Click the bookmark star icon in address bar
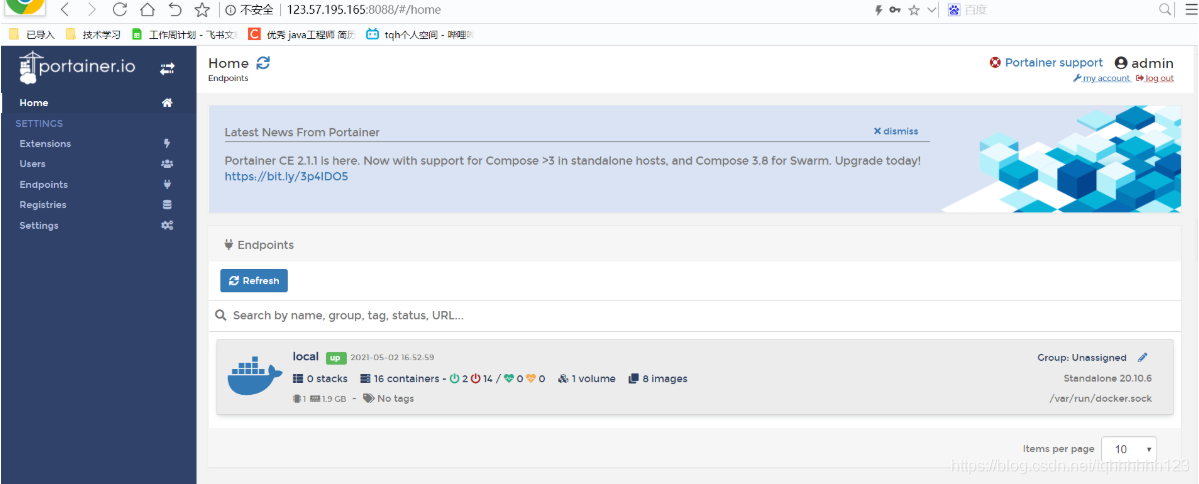The image size is (1199, 484). [x=914, y=10]
